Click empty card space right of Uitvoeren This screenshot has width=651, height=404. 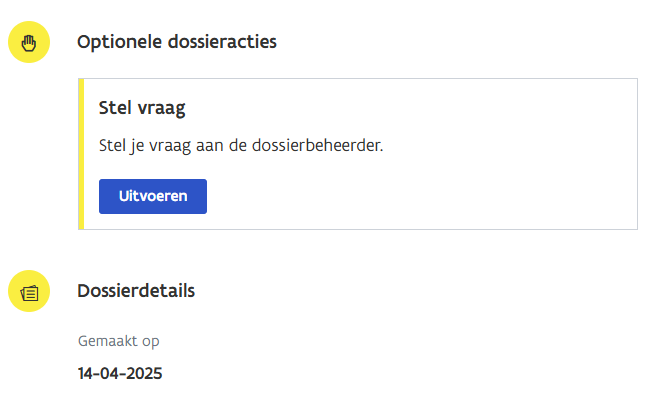(420, 196)
